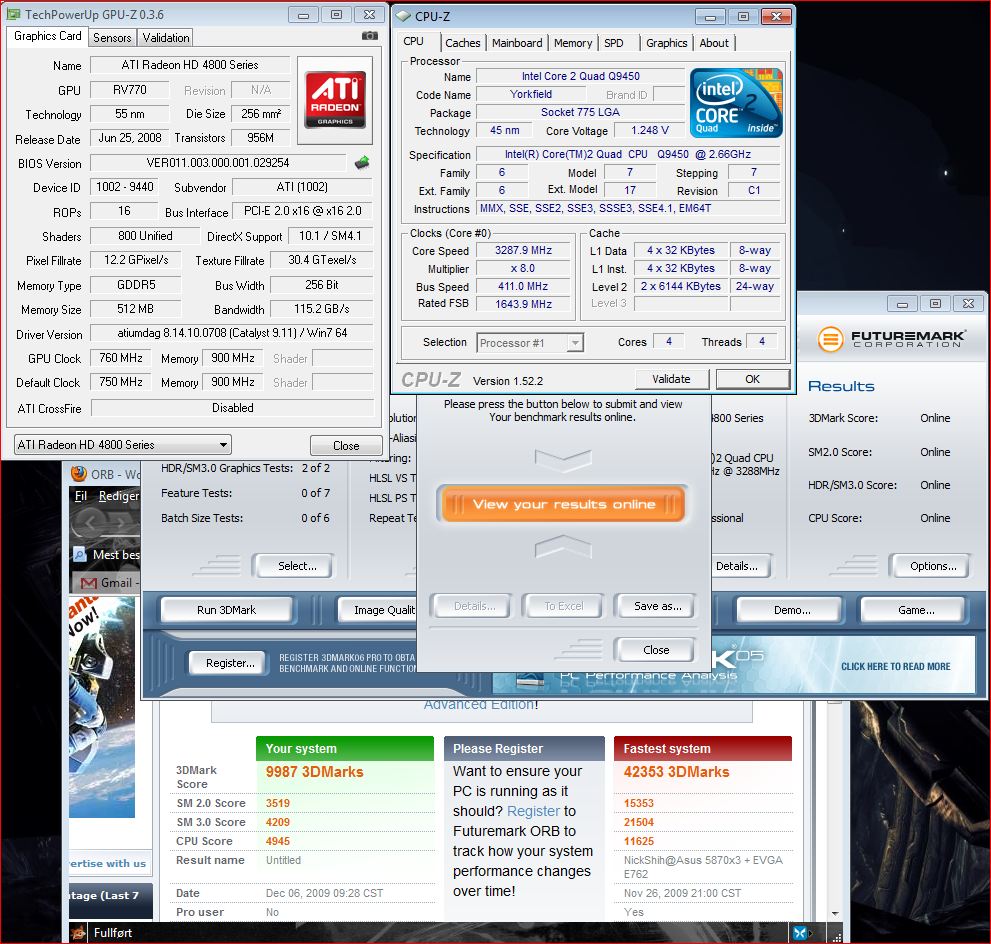The height and width of the screenshot is (944, 991).
Task: Click the Rated FSB 1643.9 MHz value
Action: click(523, 304)
